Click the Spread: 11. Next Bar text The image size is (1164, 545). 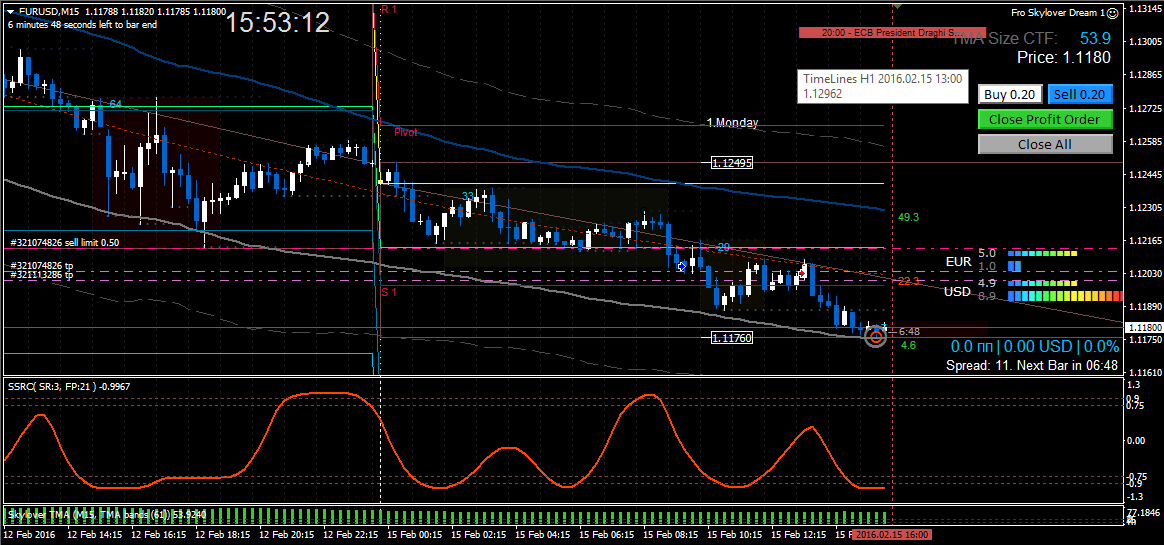point(1032,365)
